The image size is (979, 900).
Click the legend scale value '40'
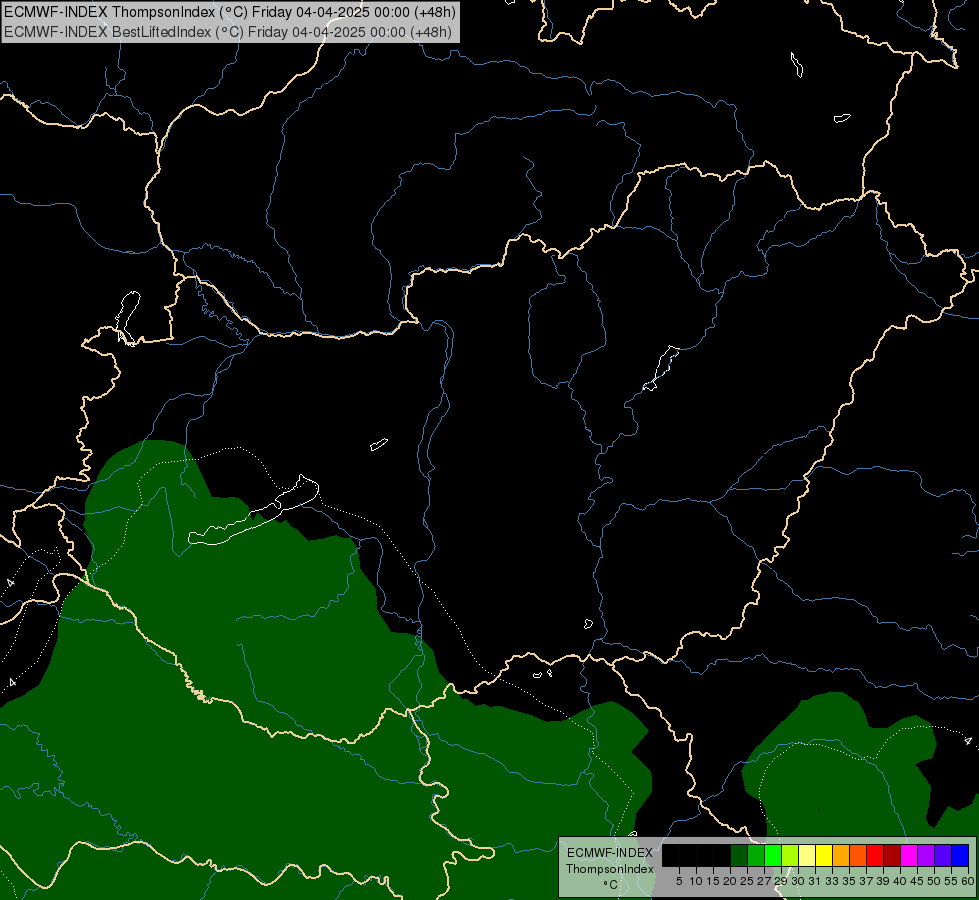(x=900, y=881)
